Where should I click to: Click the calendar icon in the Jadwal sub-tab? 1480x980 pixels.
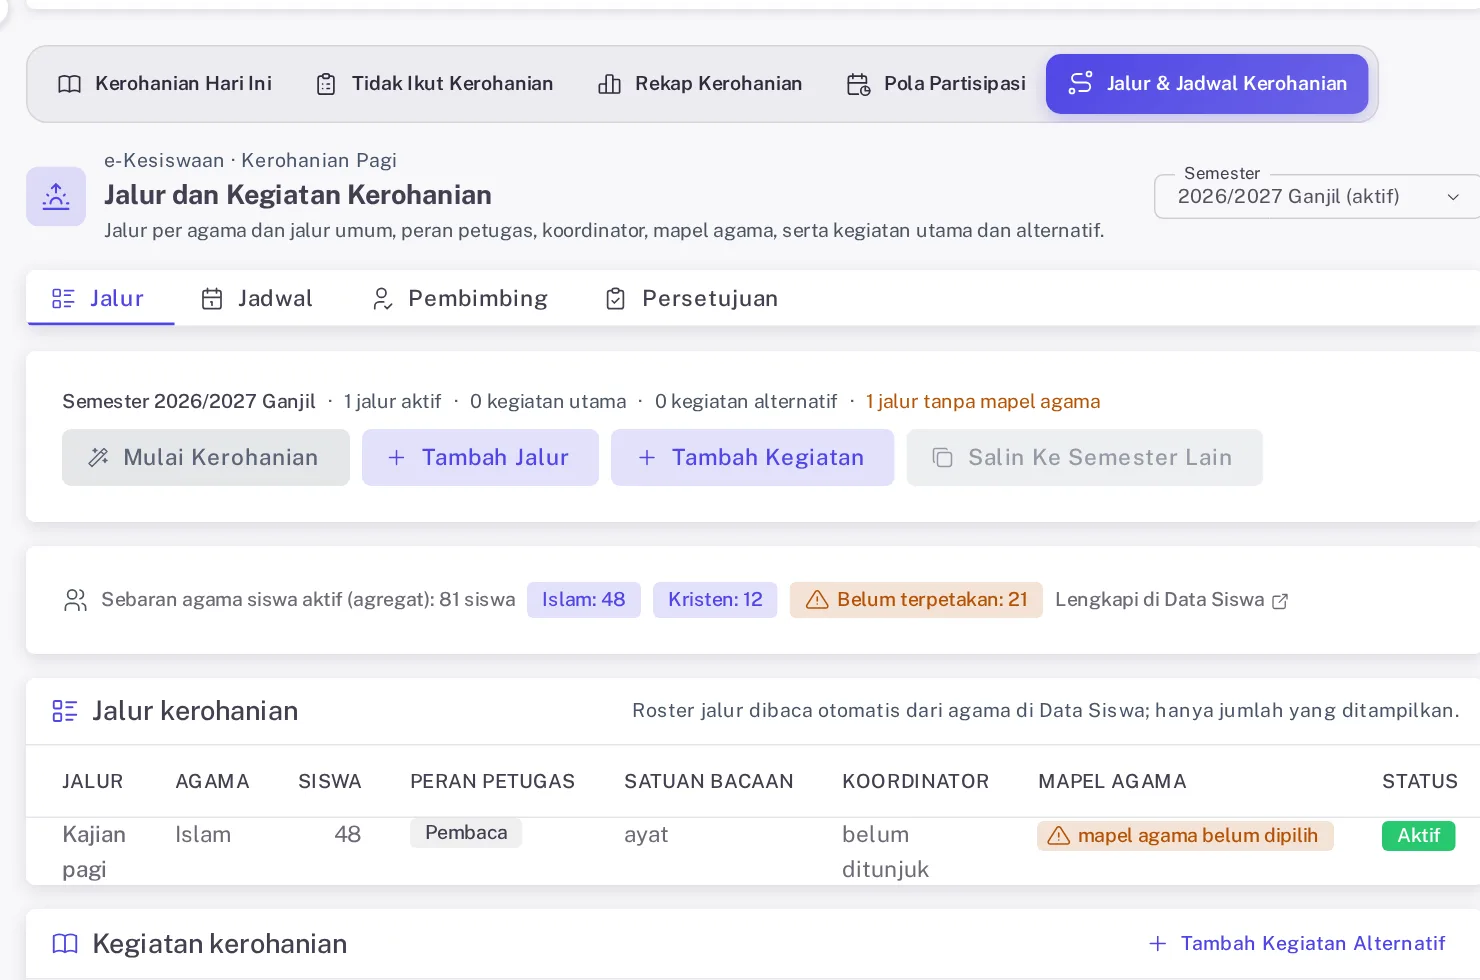point(212,298)
